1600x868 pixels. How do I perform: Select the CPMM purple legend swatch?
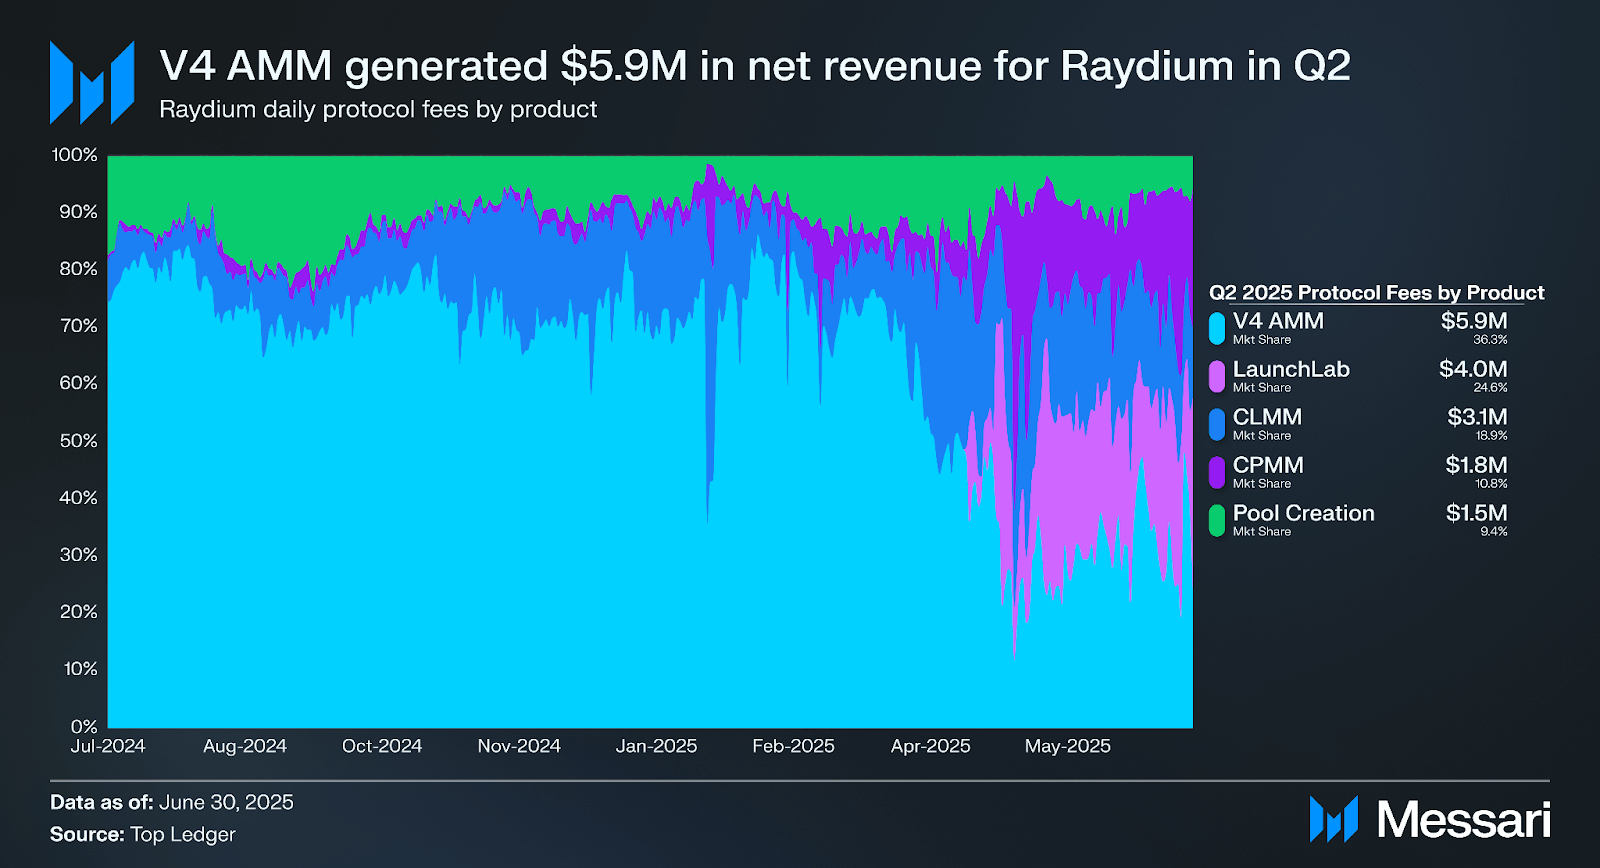click(1217, 472)
